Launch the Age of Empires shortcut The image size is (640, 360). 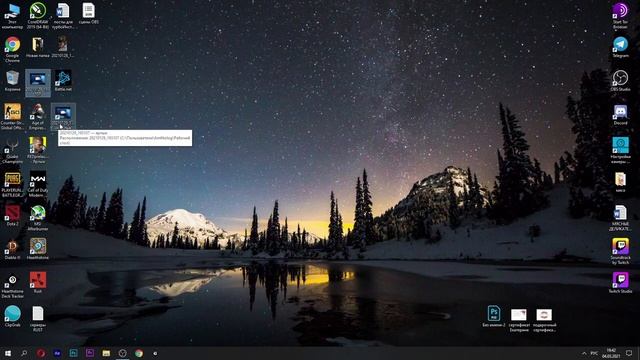38,117
